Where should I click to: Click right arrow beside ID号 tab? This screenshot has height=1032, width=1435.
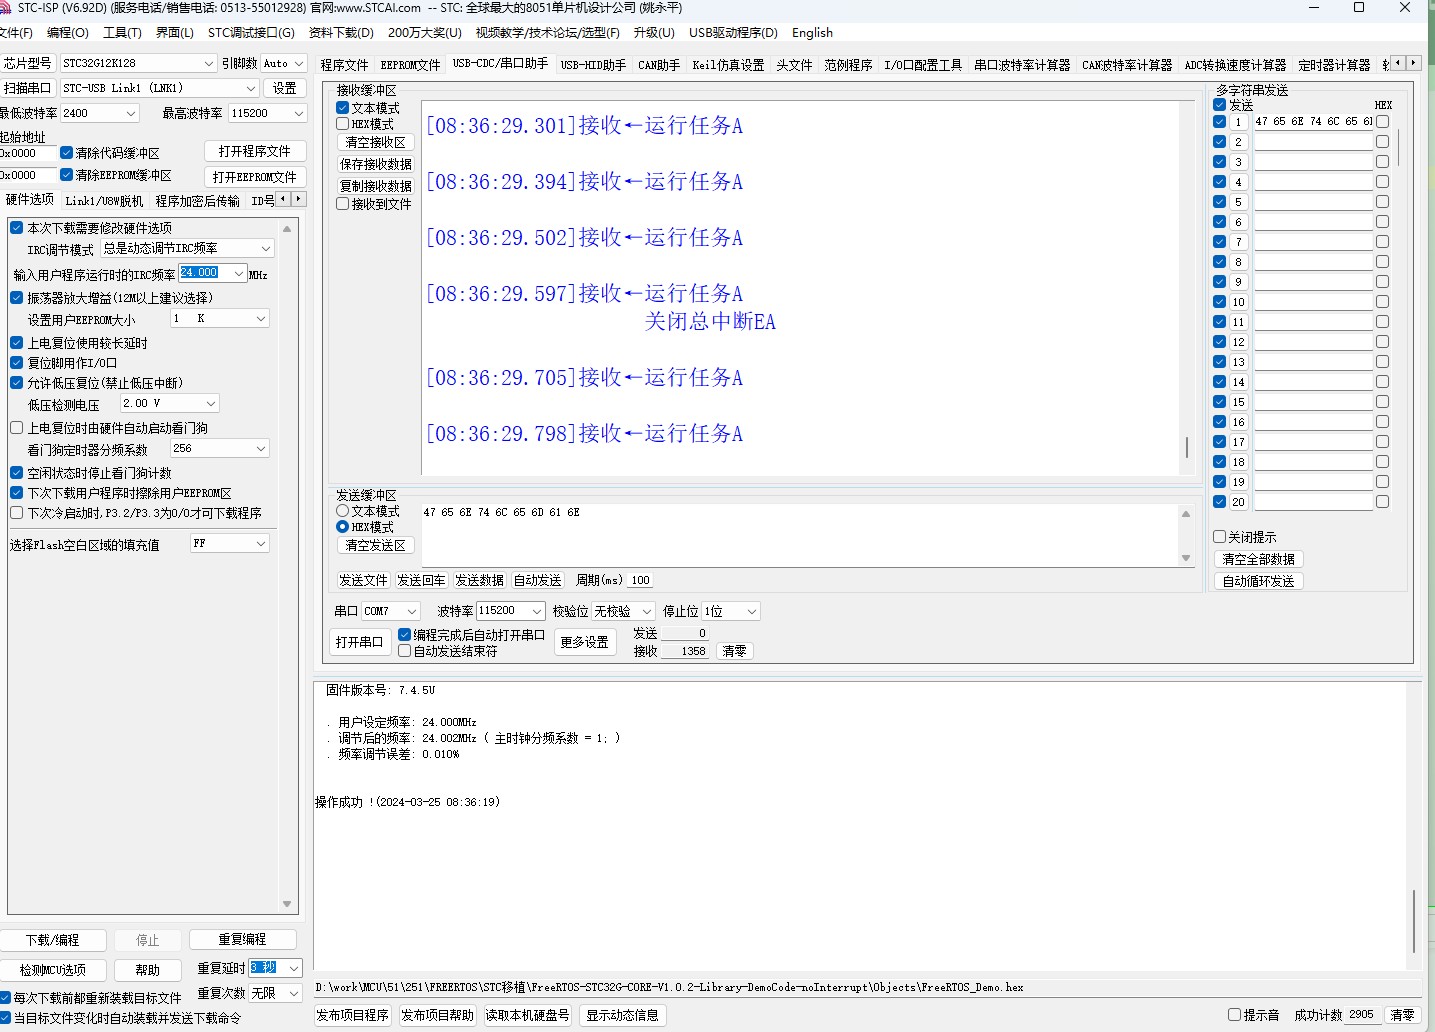[298, 200]
